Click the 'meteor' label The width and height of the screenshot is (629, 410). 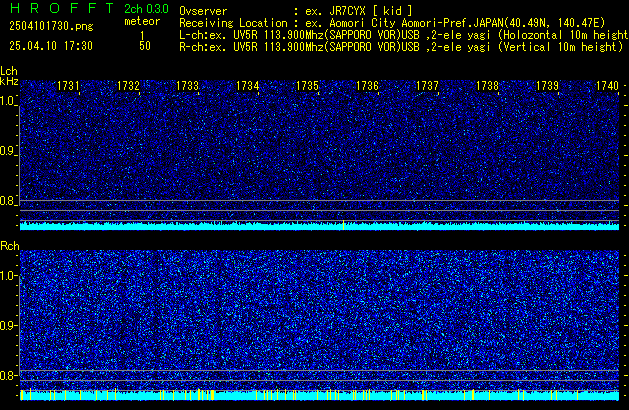click(142, 21)
